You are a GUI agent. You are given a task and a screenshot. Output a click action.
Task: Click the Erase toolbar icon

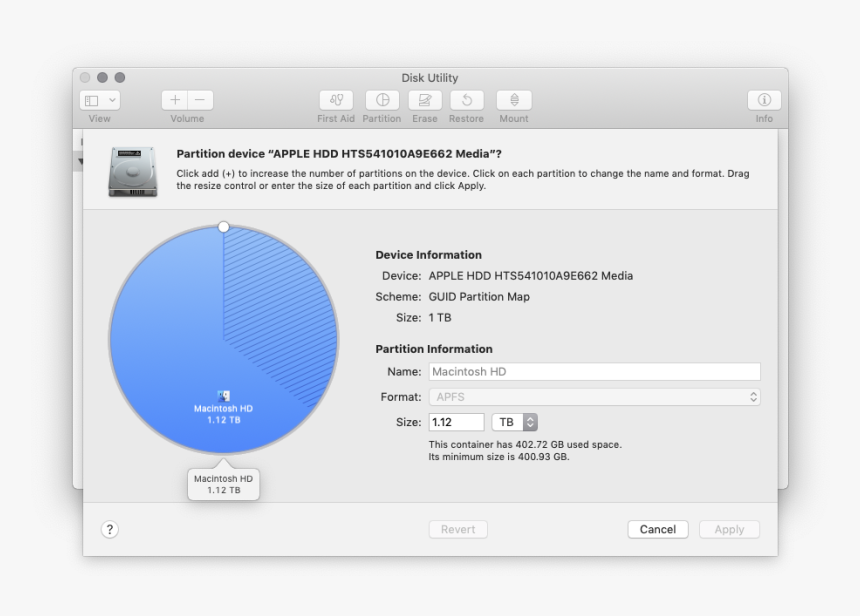425,100
